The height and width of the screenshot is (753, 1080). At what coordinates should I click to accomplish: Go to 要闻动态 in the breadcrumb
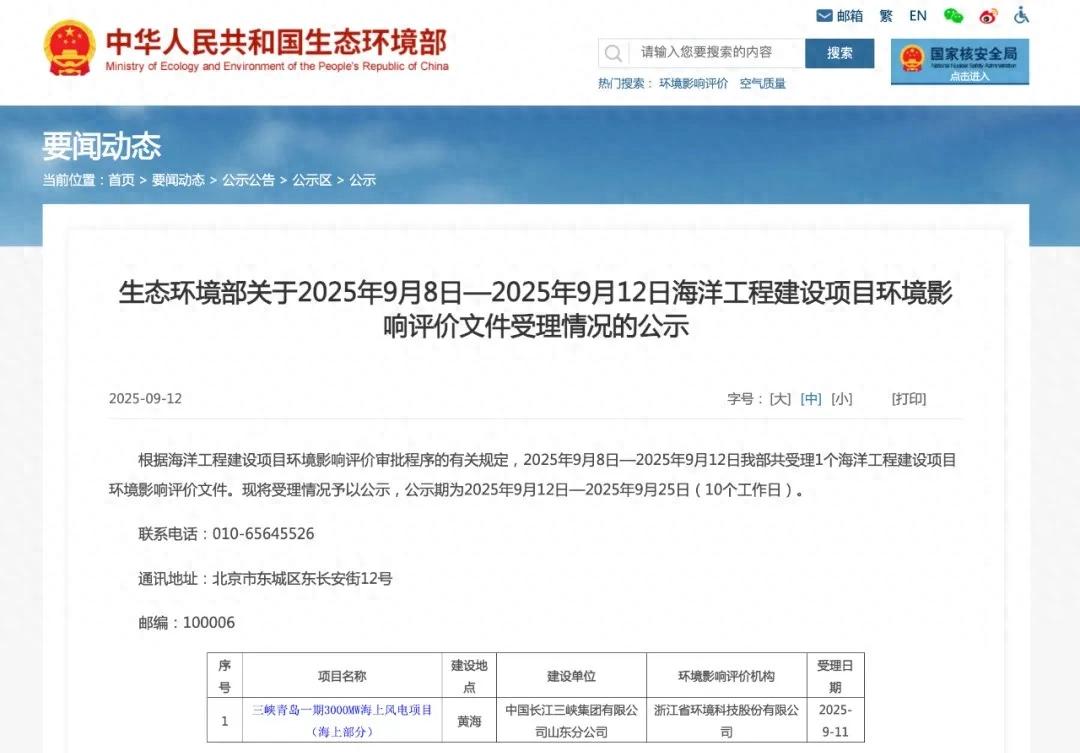(x=178, y=180)
